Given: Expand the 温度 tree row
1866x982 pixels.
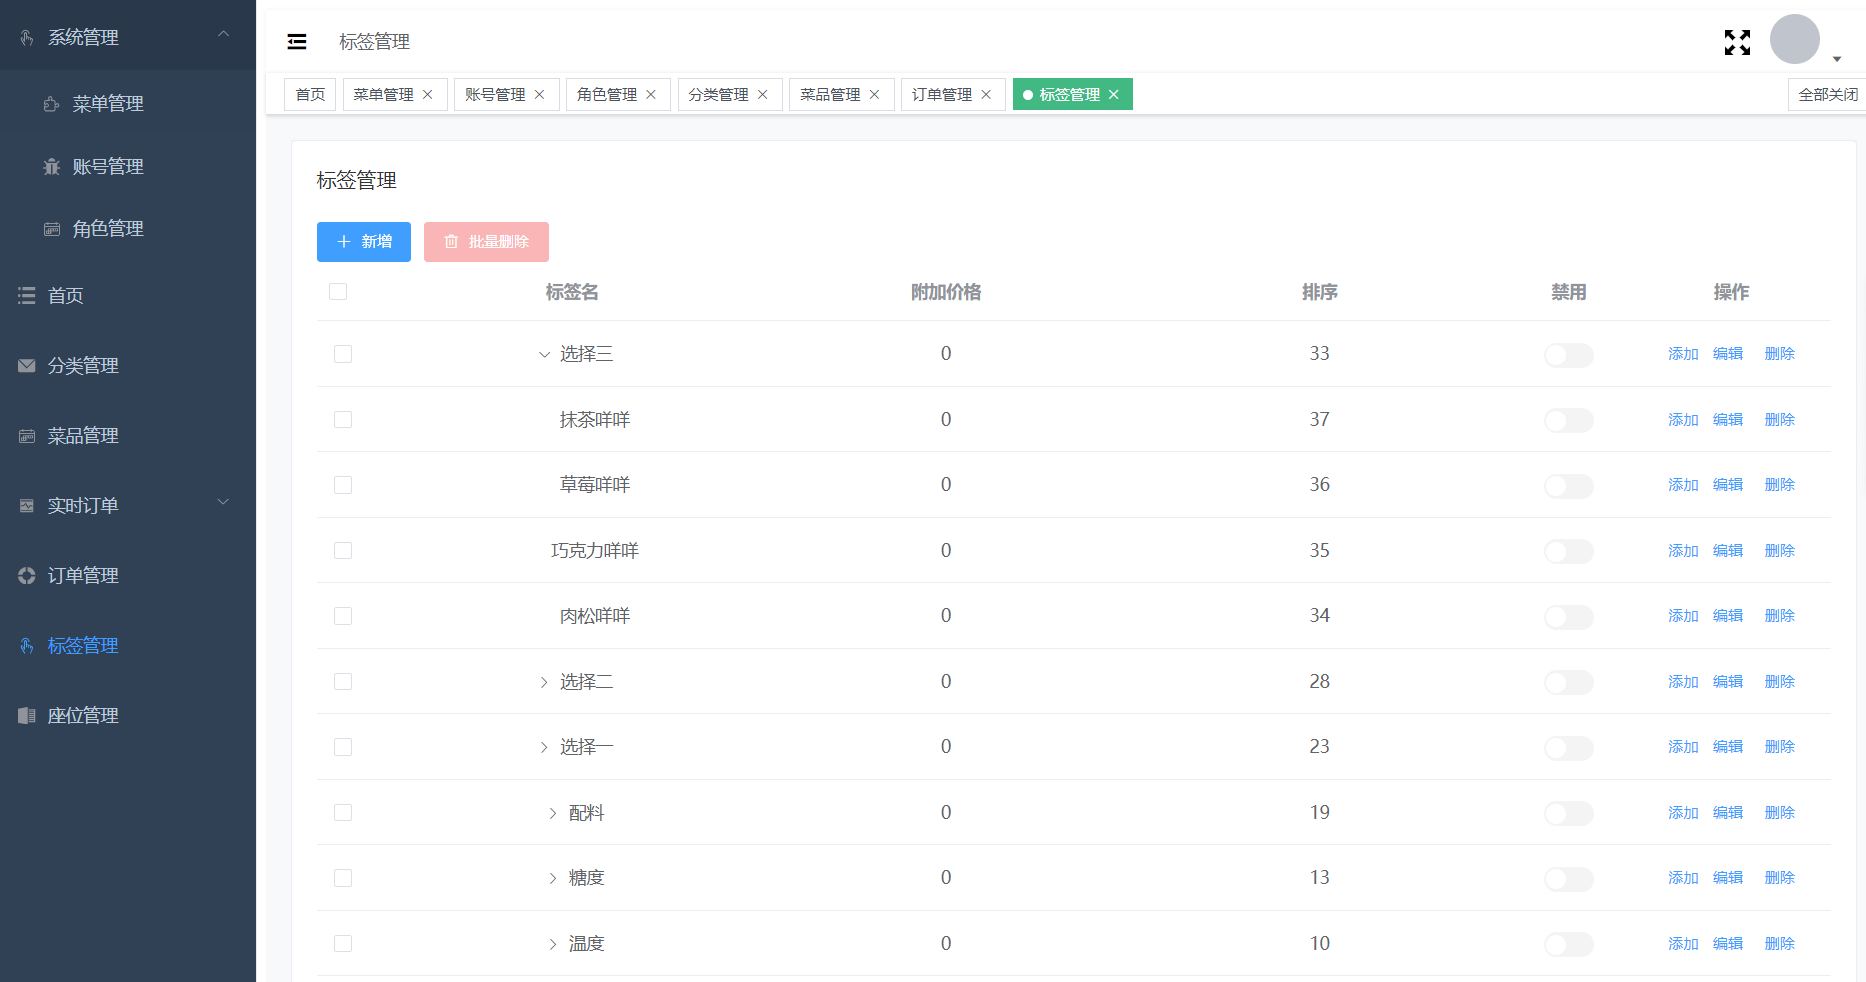Looking at the screenshot, I should [x=553, y=944].
